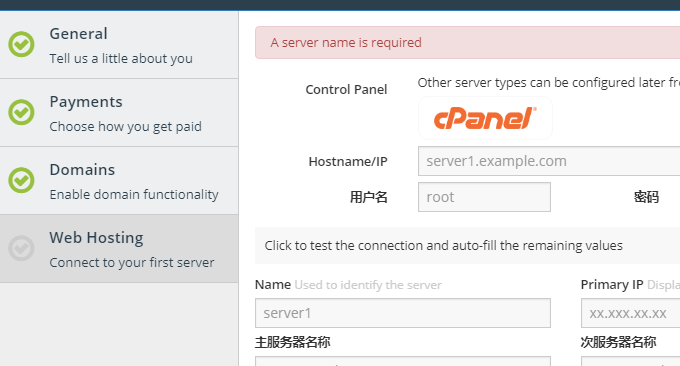Open the Payments setup step

[x=119, y=113]
